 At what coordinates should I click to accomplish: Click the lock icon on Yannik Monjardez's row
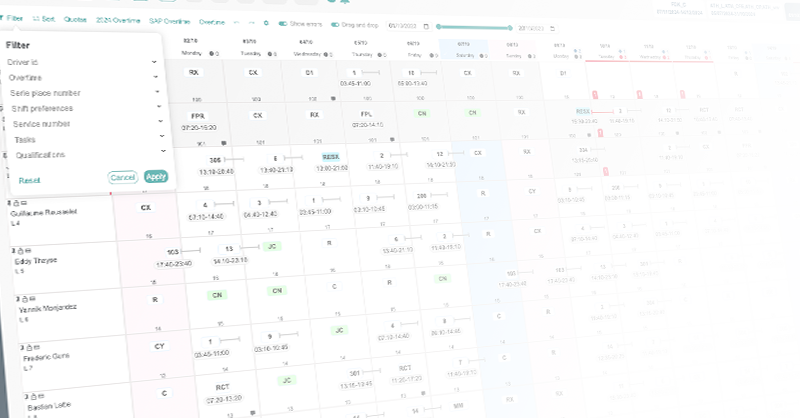point(24,299)
